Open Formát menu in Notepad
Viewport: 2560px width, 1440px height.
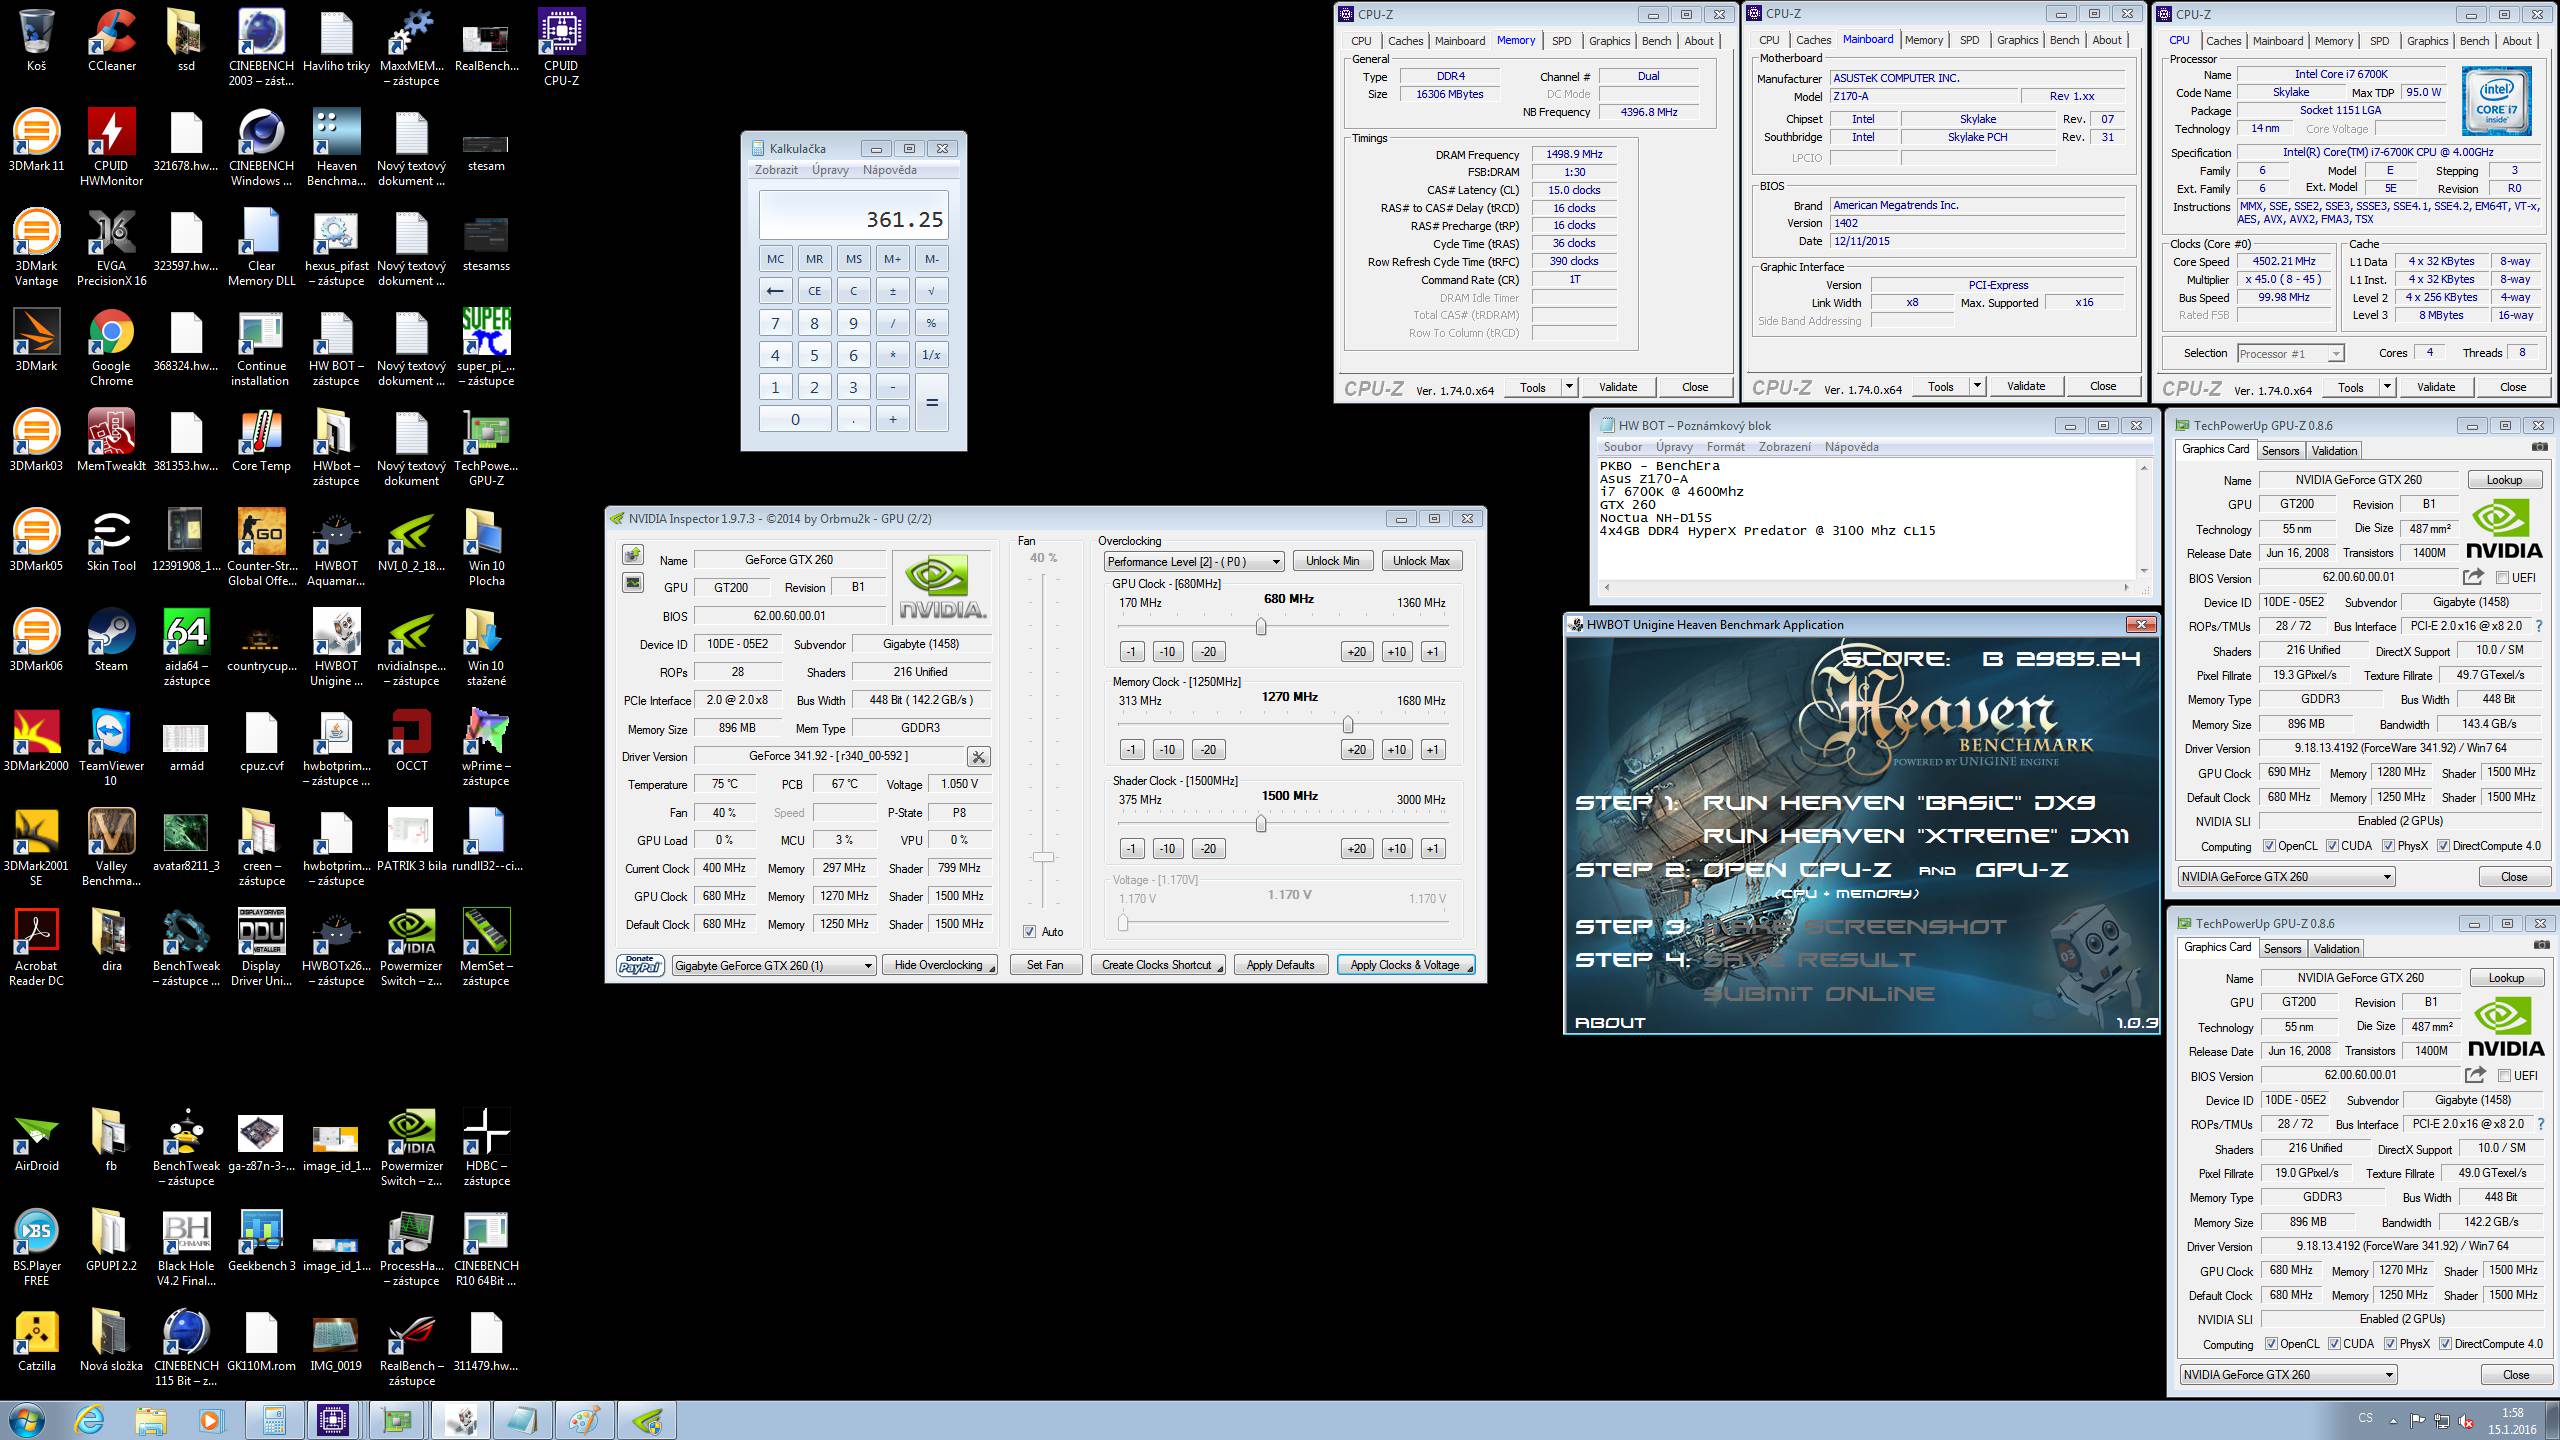click(1726, 447)
